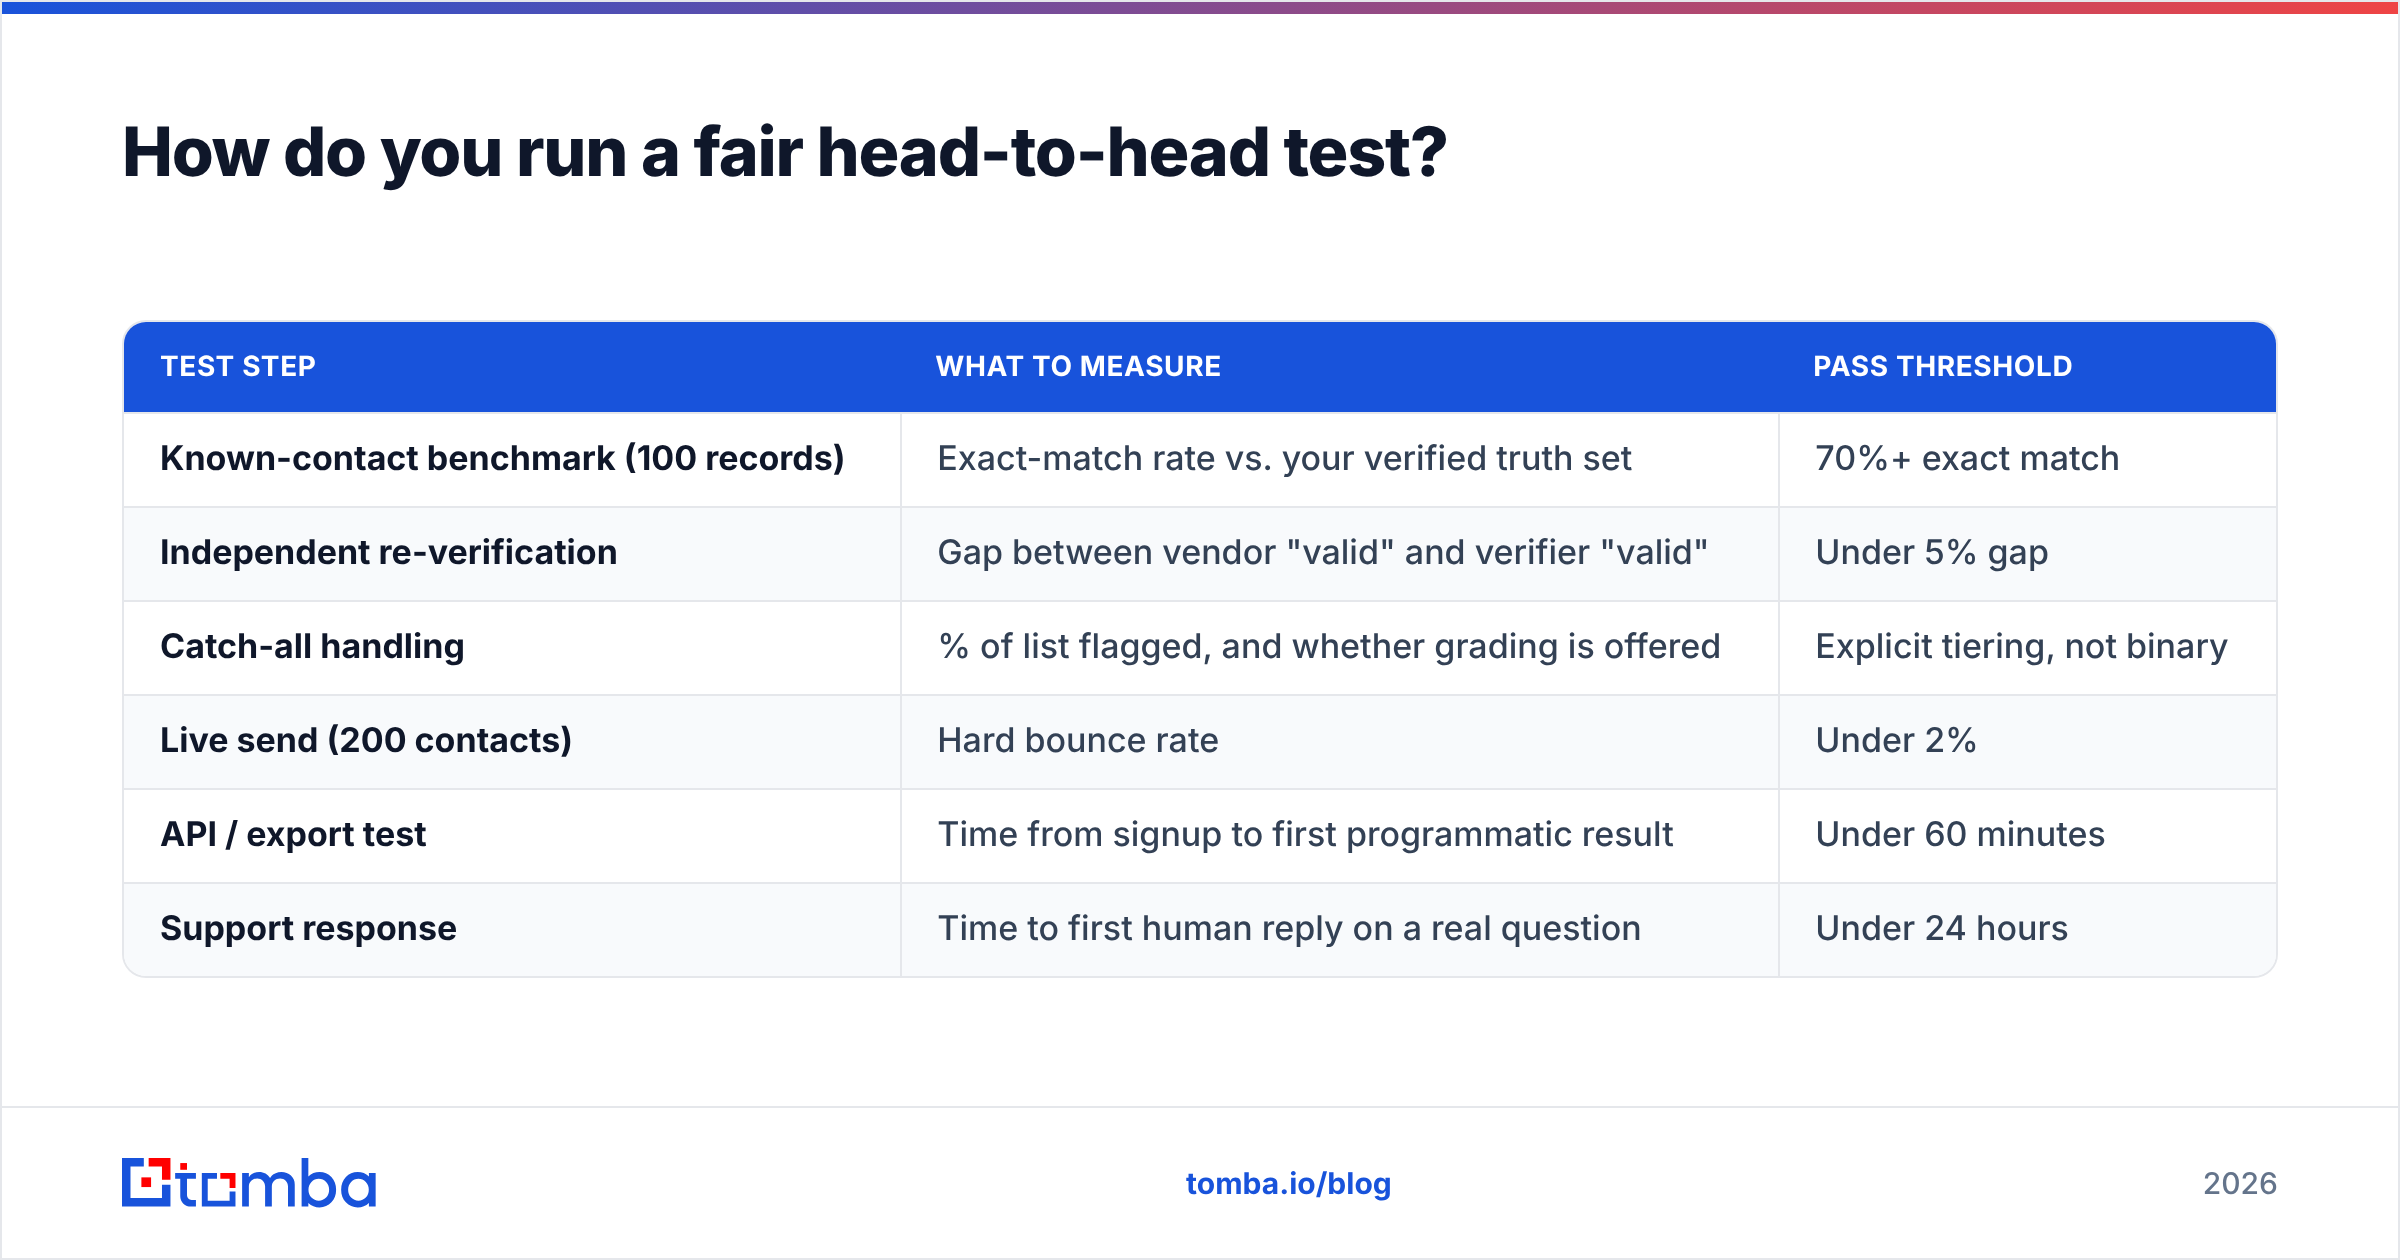
Task: Select 'API / export test' row label
Action: tap(293, 835)
